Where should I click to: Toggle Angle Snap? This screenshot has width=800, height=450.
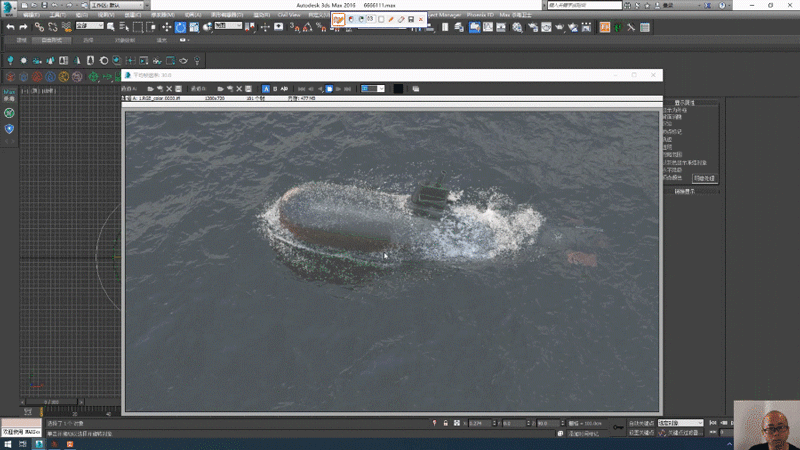coord(308,28)
